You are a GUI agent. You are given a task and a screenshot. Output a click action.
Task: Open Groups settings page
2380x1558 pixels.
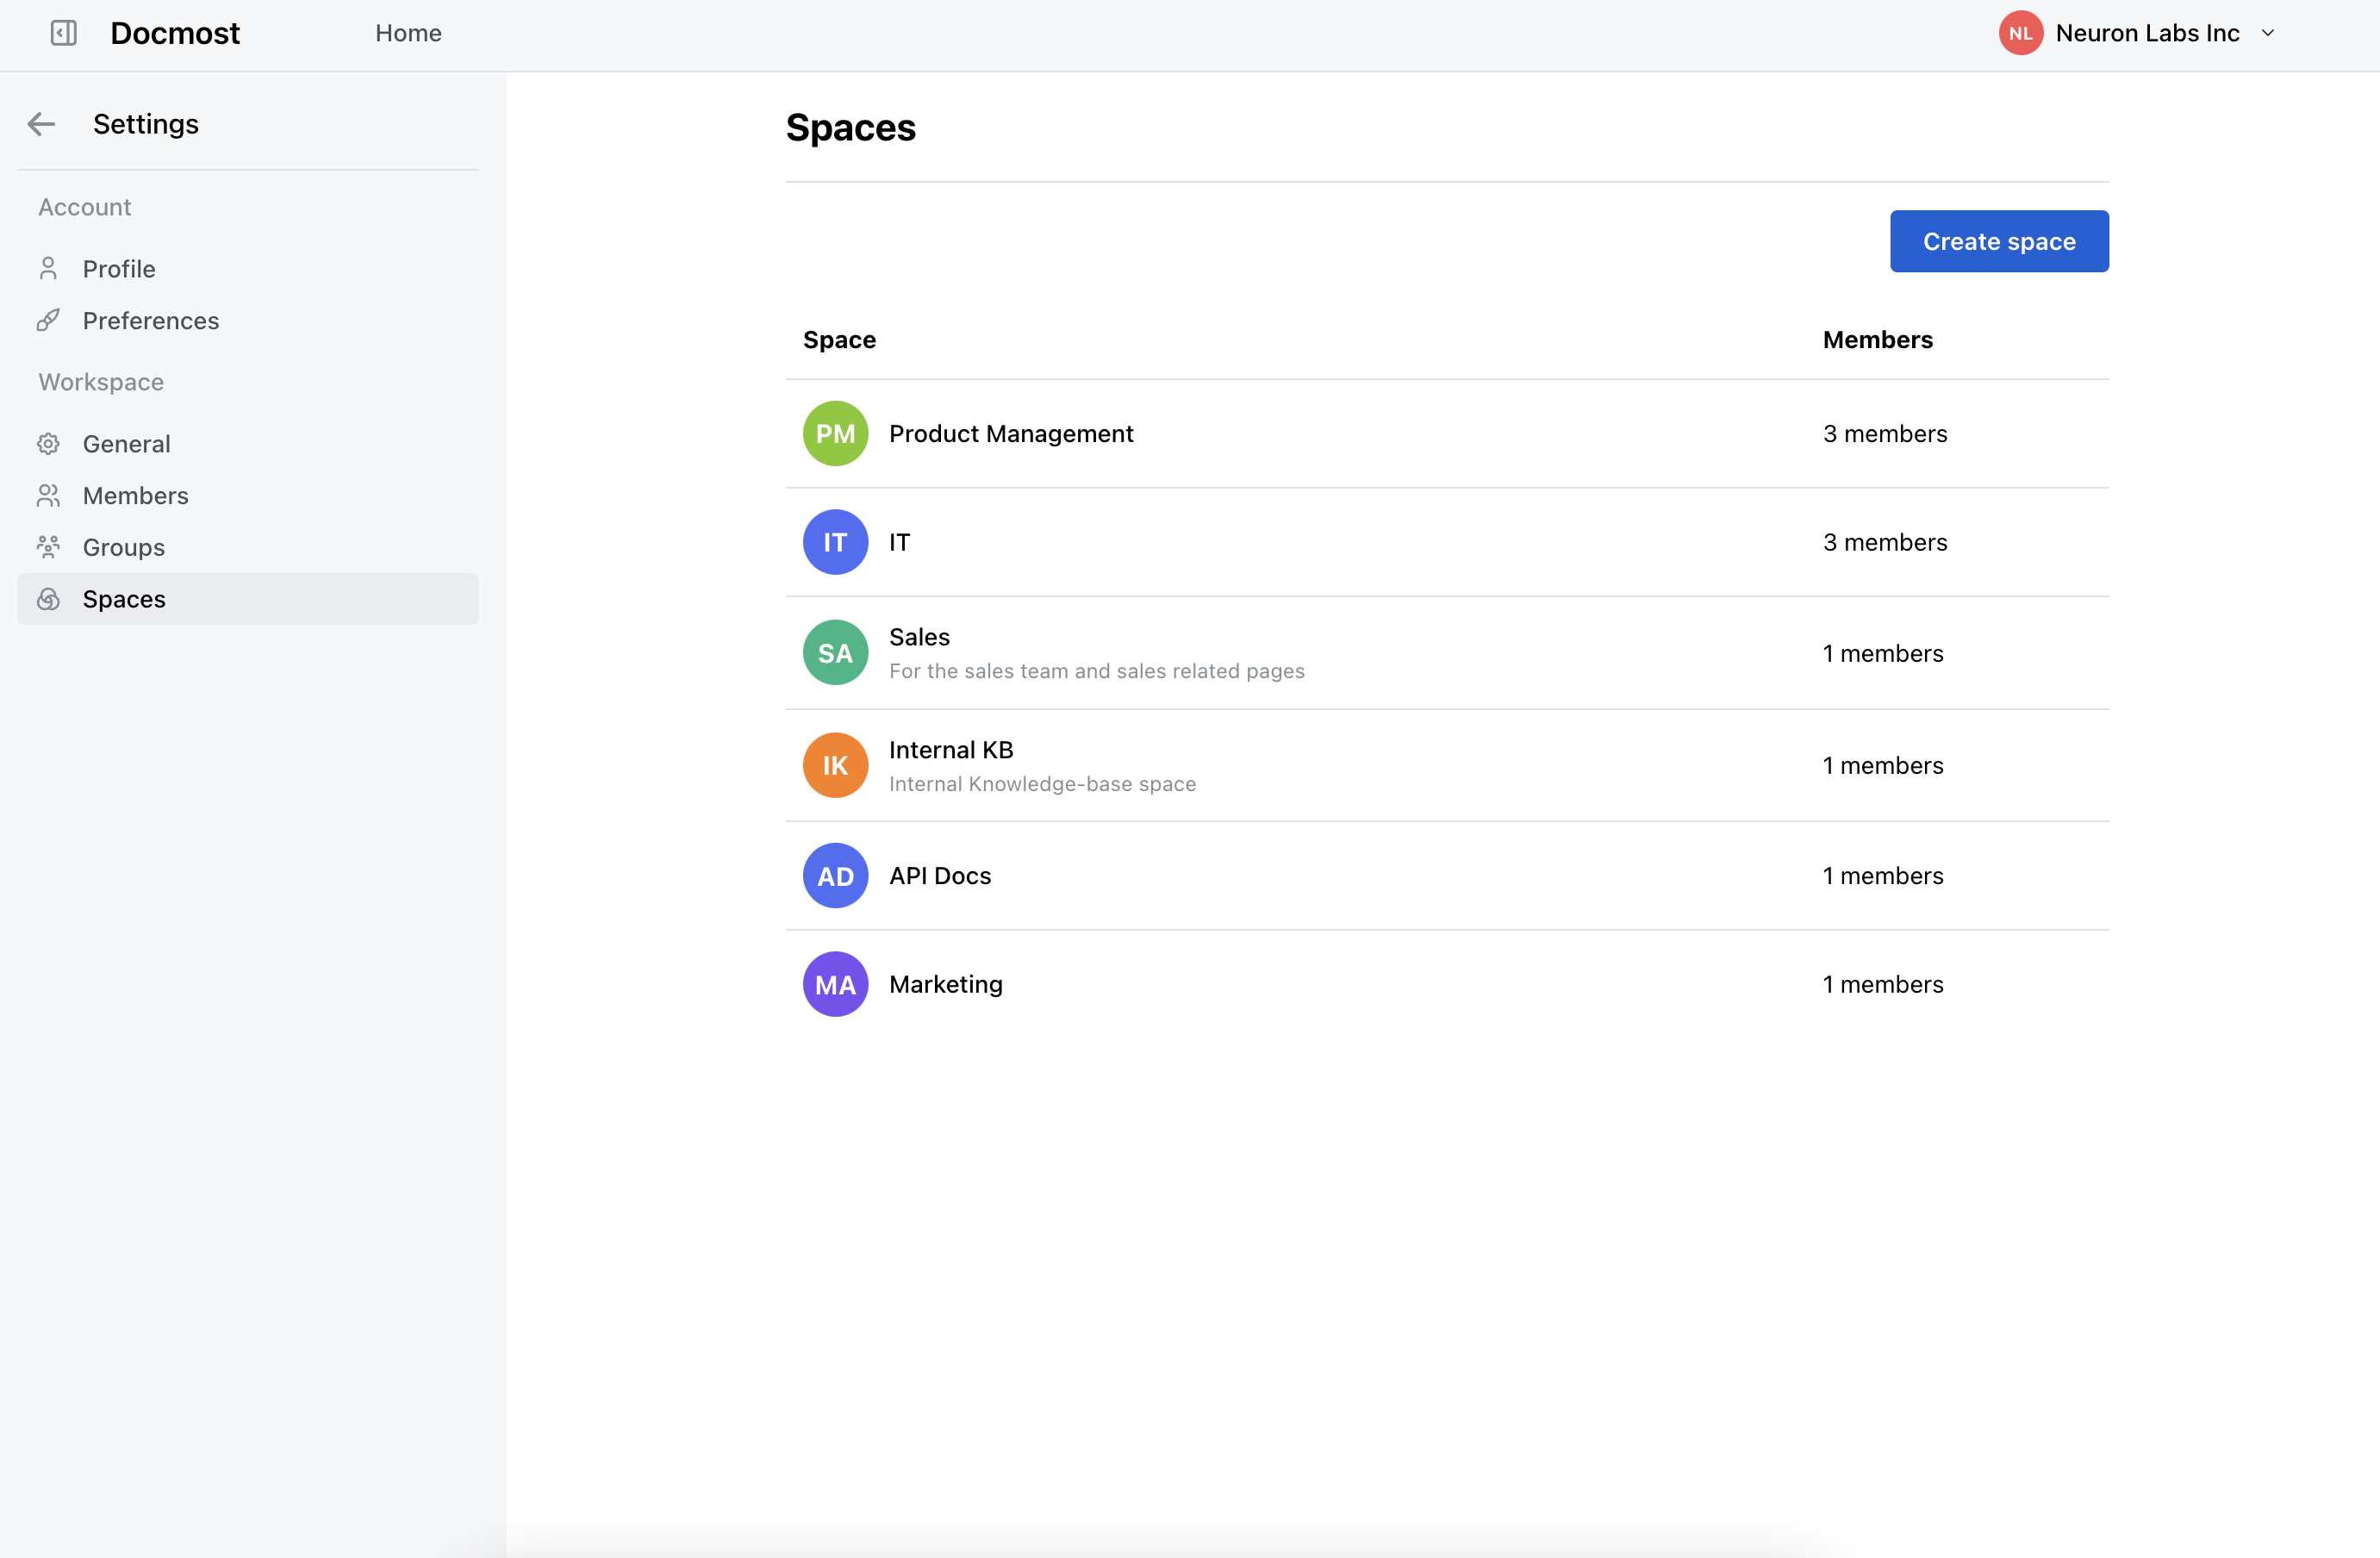[248, 547]
